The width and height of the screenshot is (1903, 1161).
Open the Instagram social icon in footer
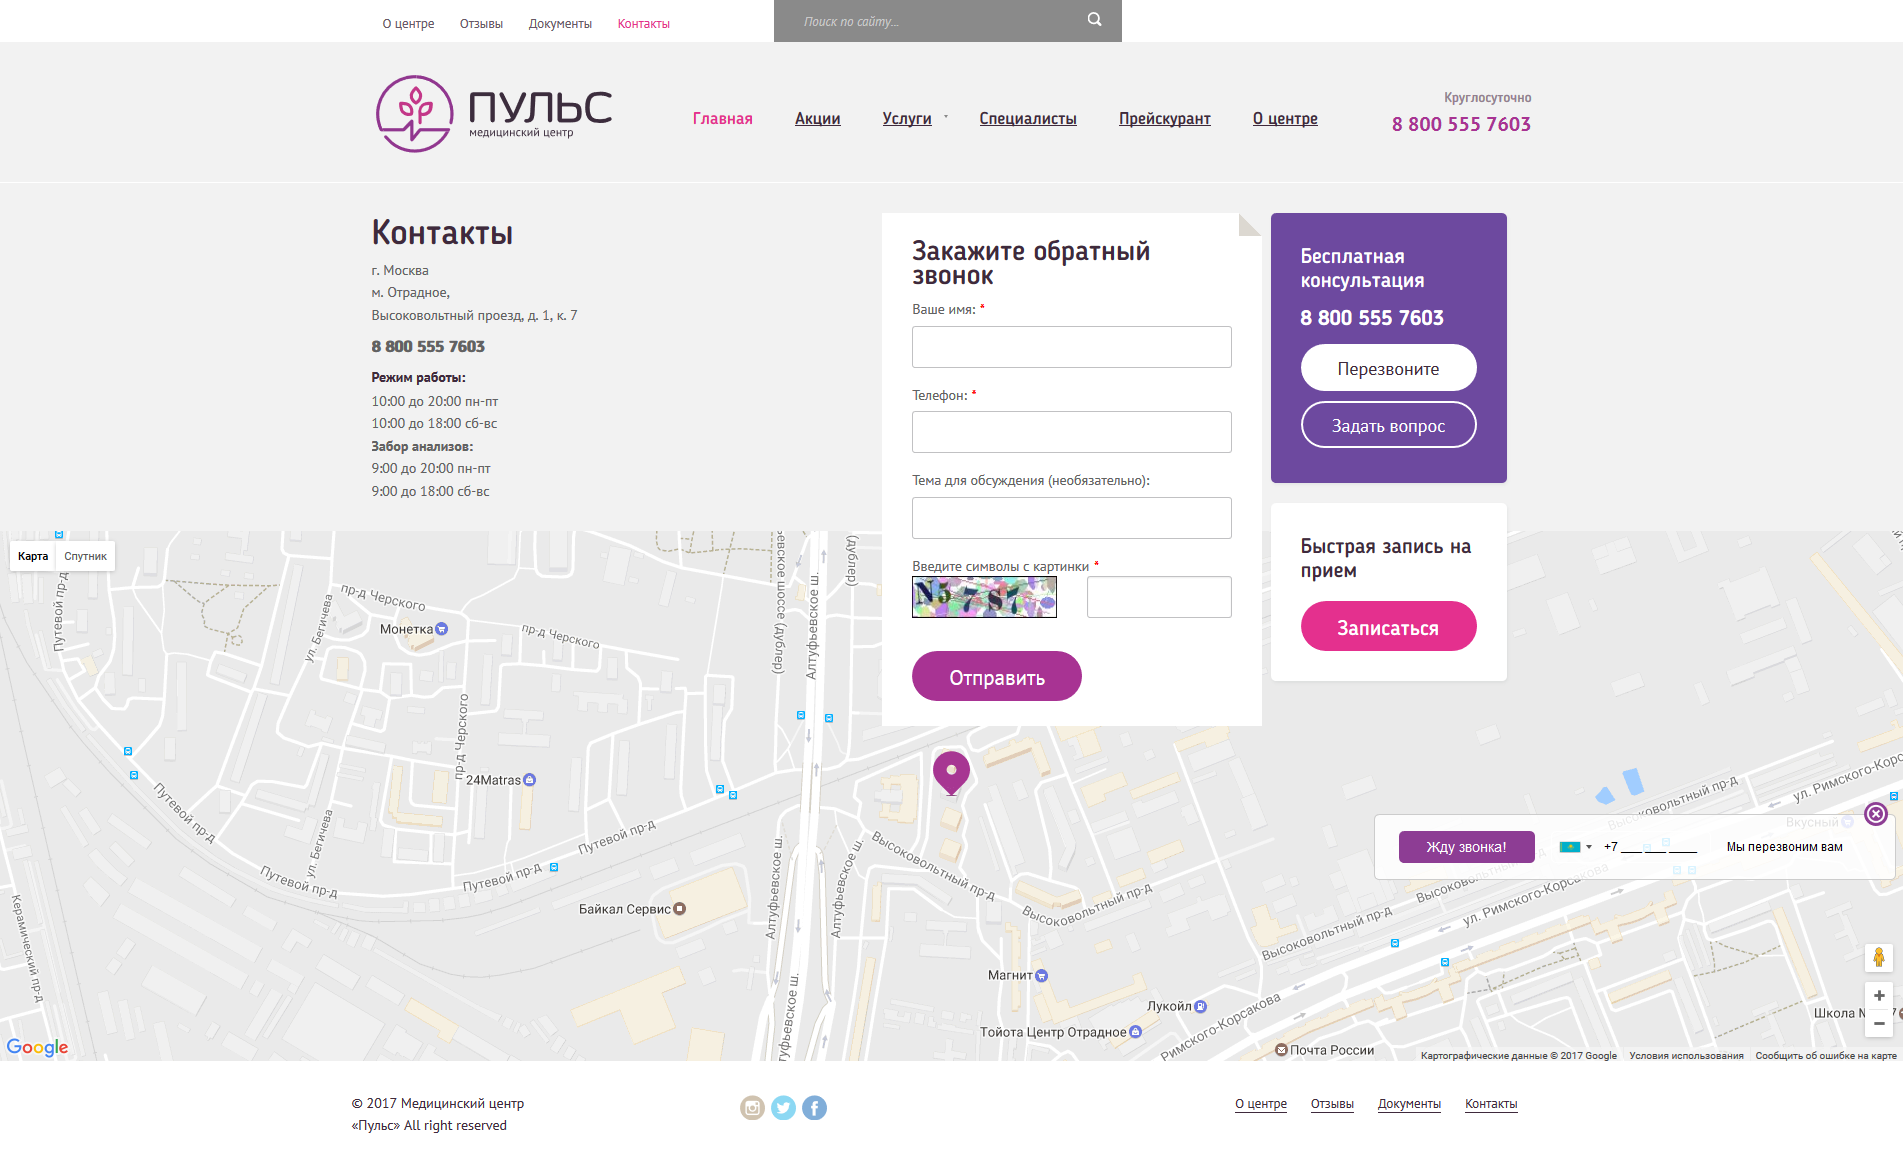click(752, 1107)
